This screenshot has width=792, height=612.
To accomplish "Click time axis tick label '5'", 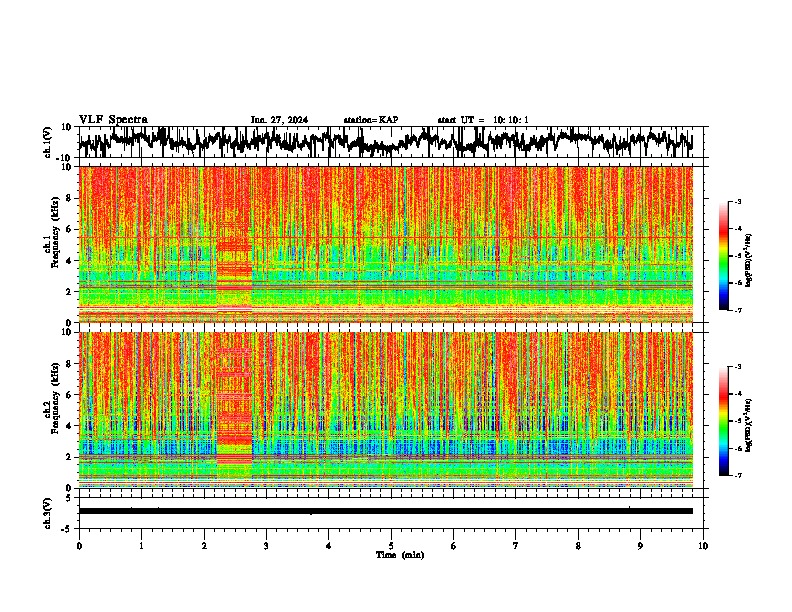I will [391, 546].
